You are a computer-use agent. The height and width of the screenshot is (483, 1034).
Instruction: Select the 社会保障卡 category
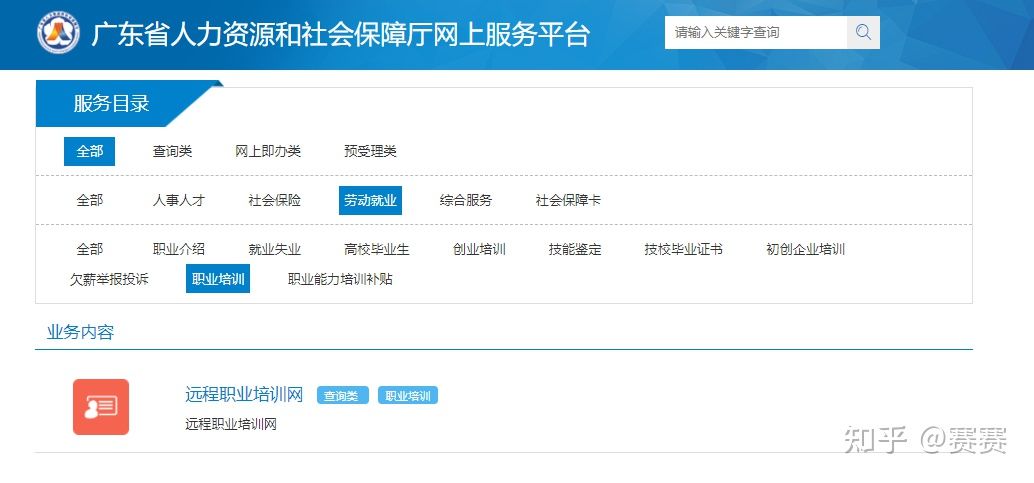click(x=568, y=200)
